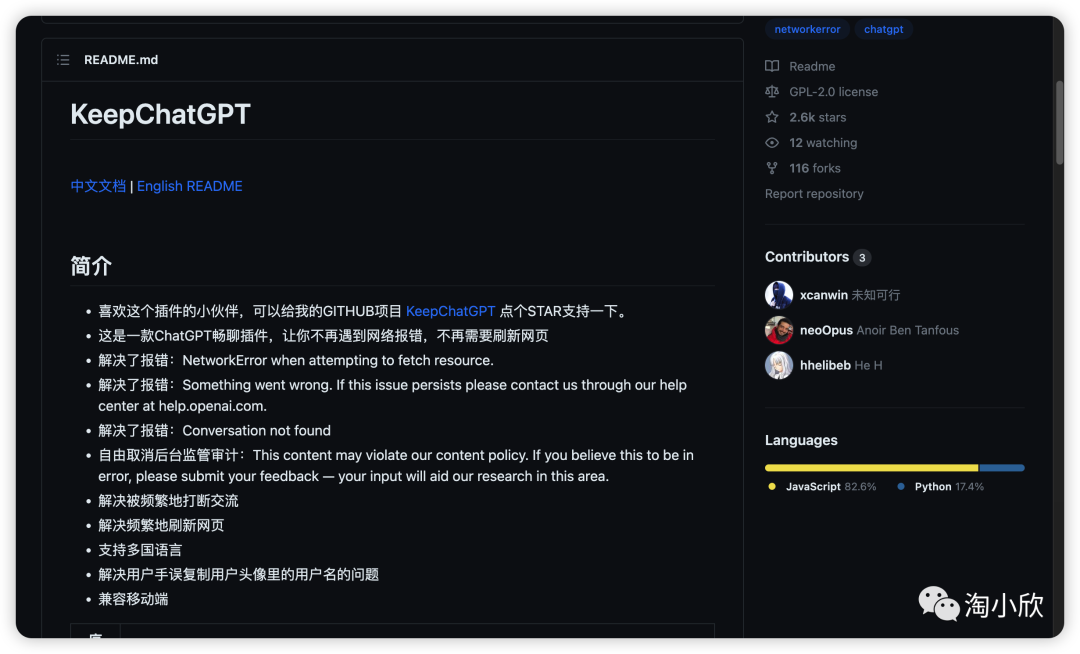This screenshot has width=1080, height=654.
Task: Select the networkerror topic tag
Action: pos(807,29)
